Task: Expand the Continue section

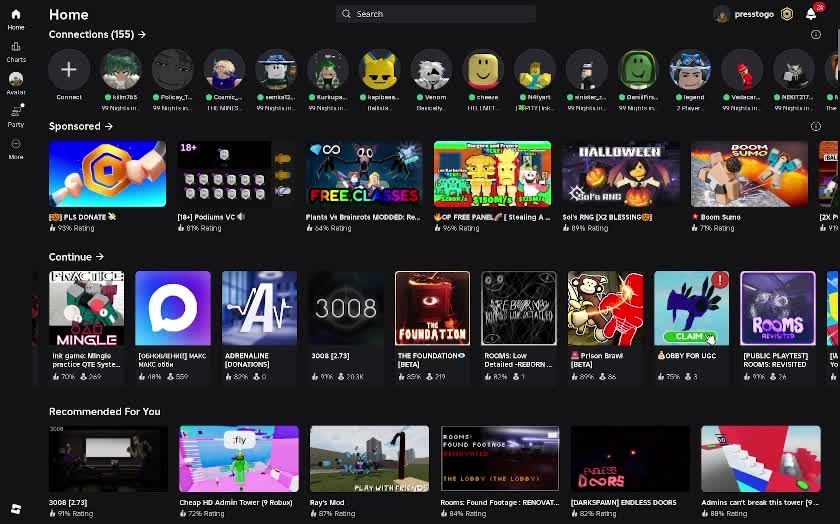Action: point(77,257)
